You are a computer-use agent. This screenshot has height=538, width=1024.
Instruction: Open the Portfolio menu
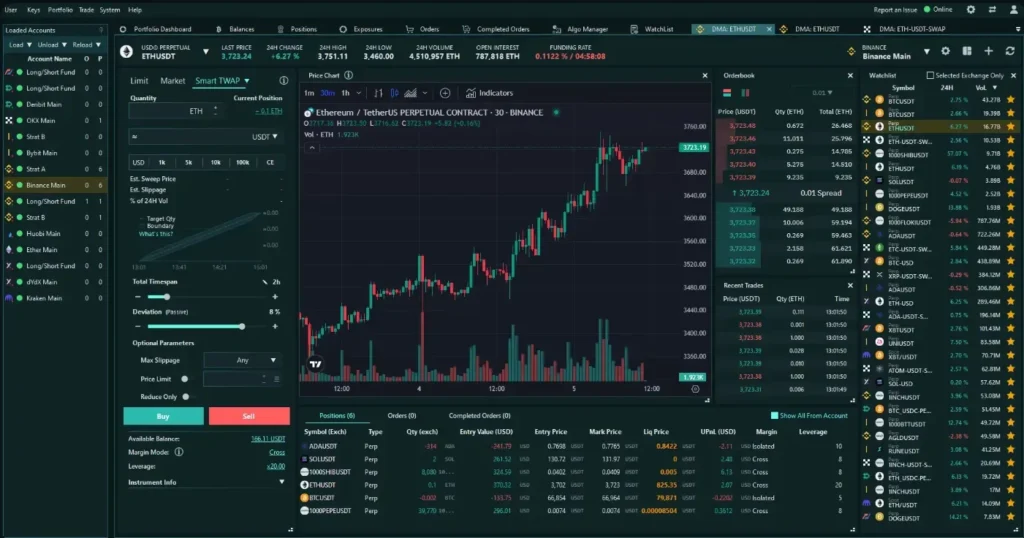click(60, 9)
